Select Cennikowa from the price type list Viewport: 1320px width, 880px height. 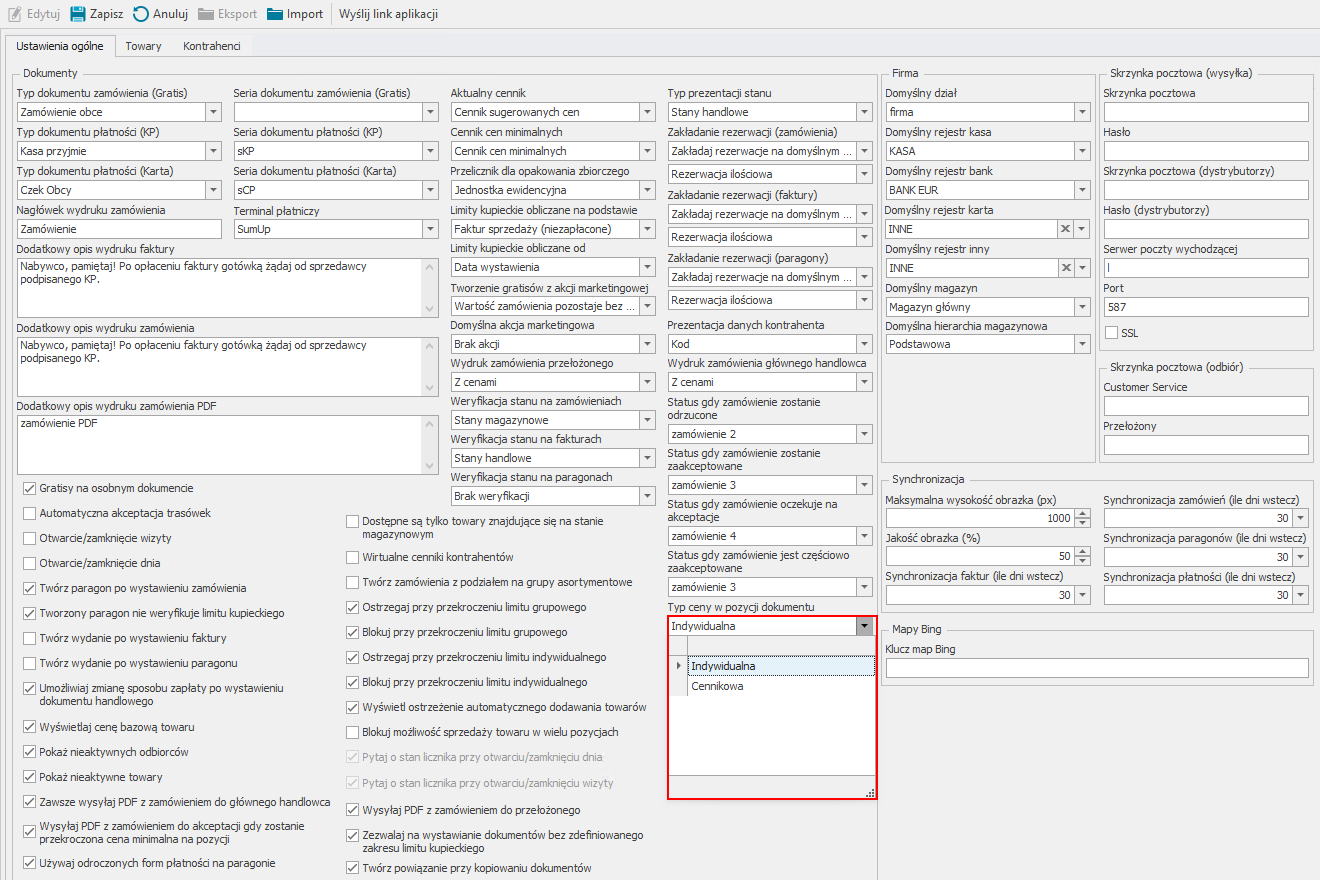[717, 686]
